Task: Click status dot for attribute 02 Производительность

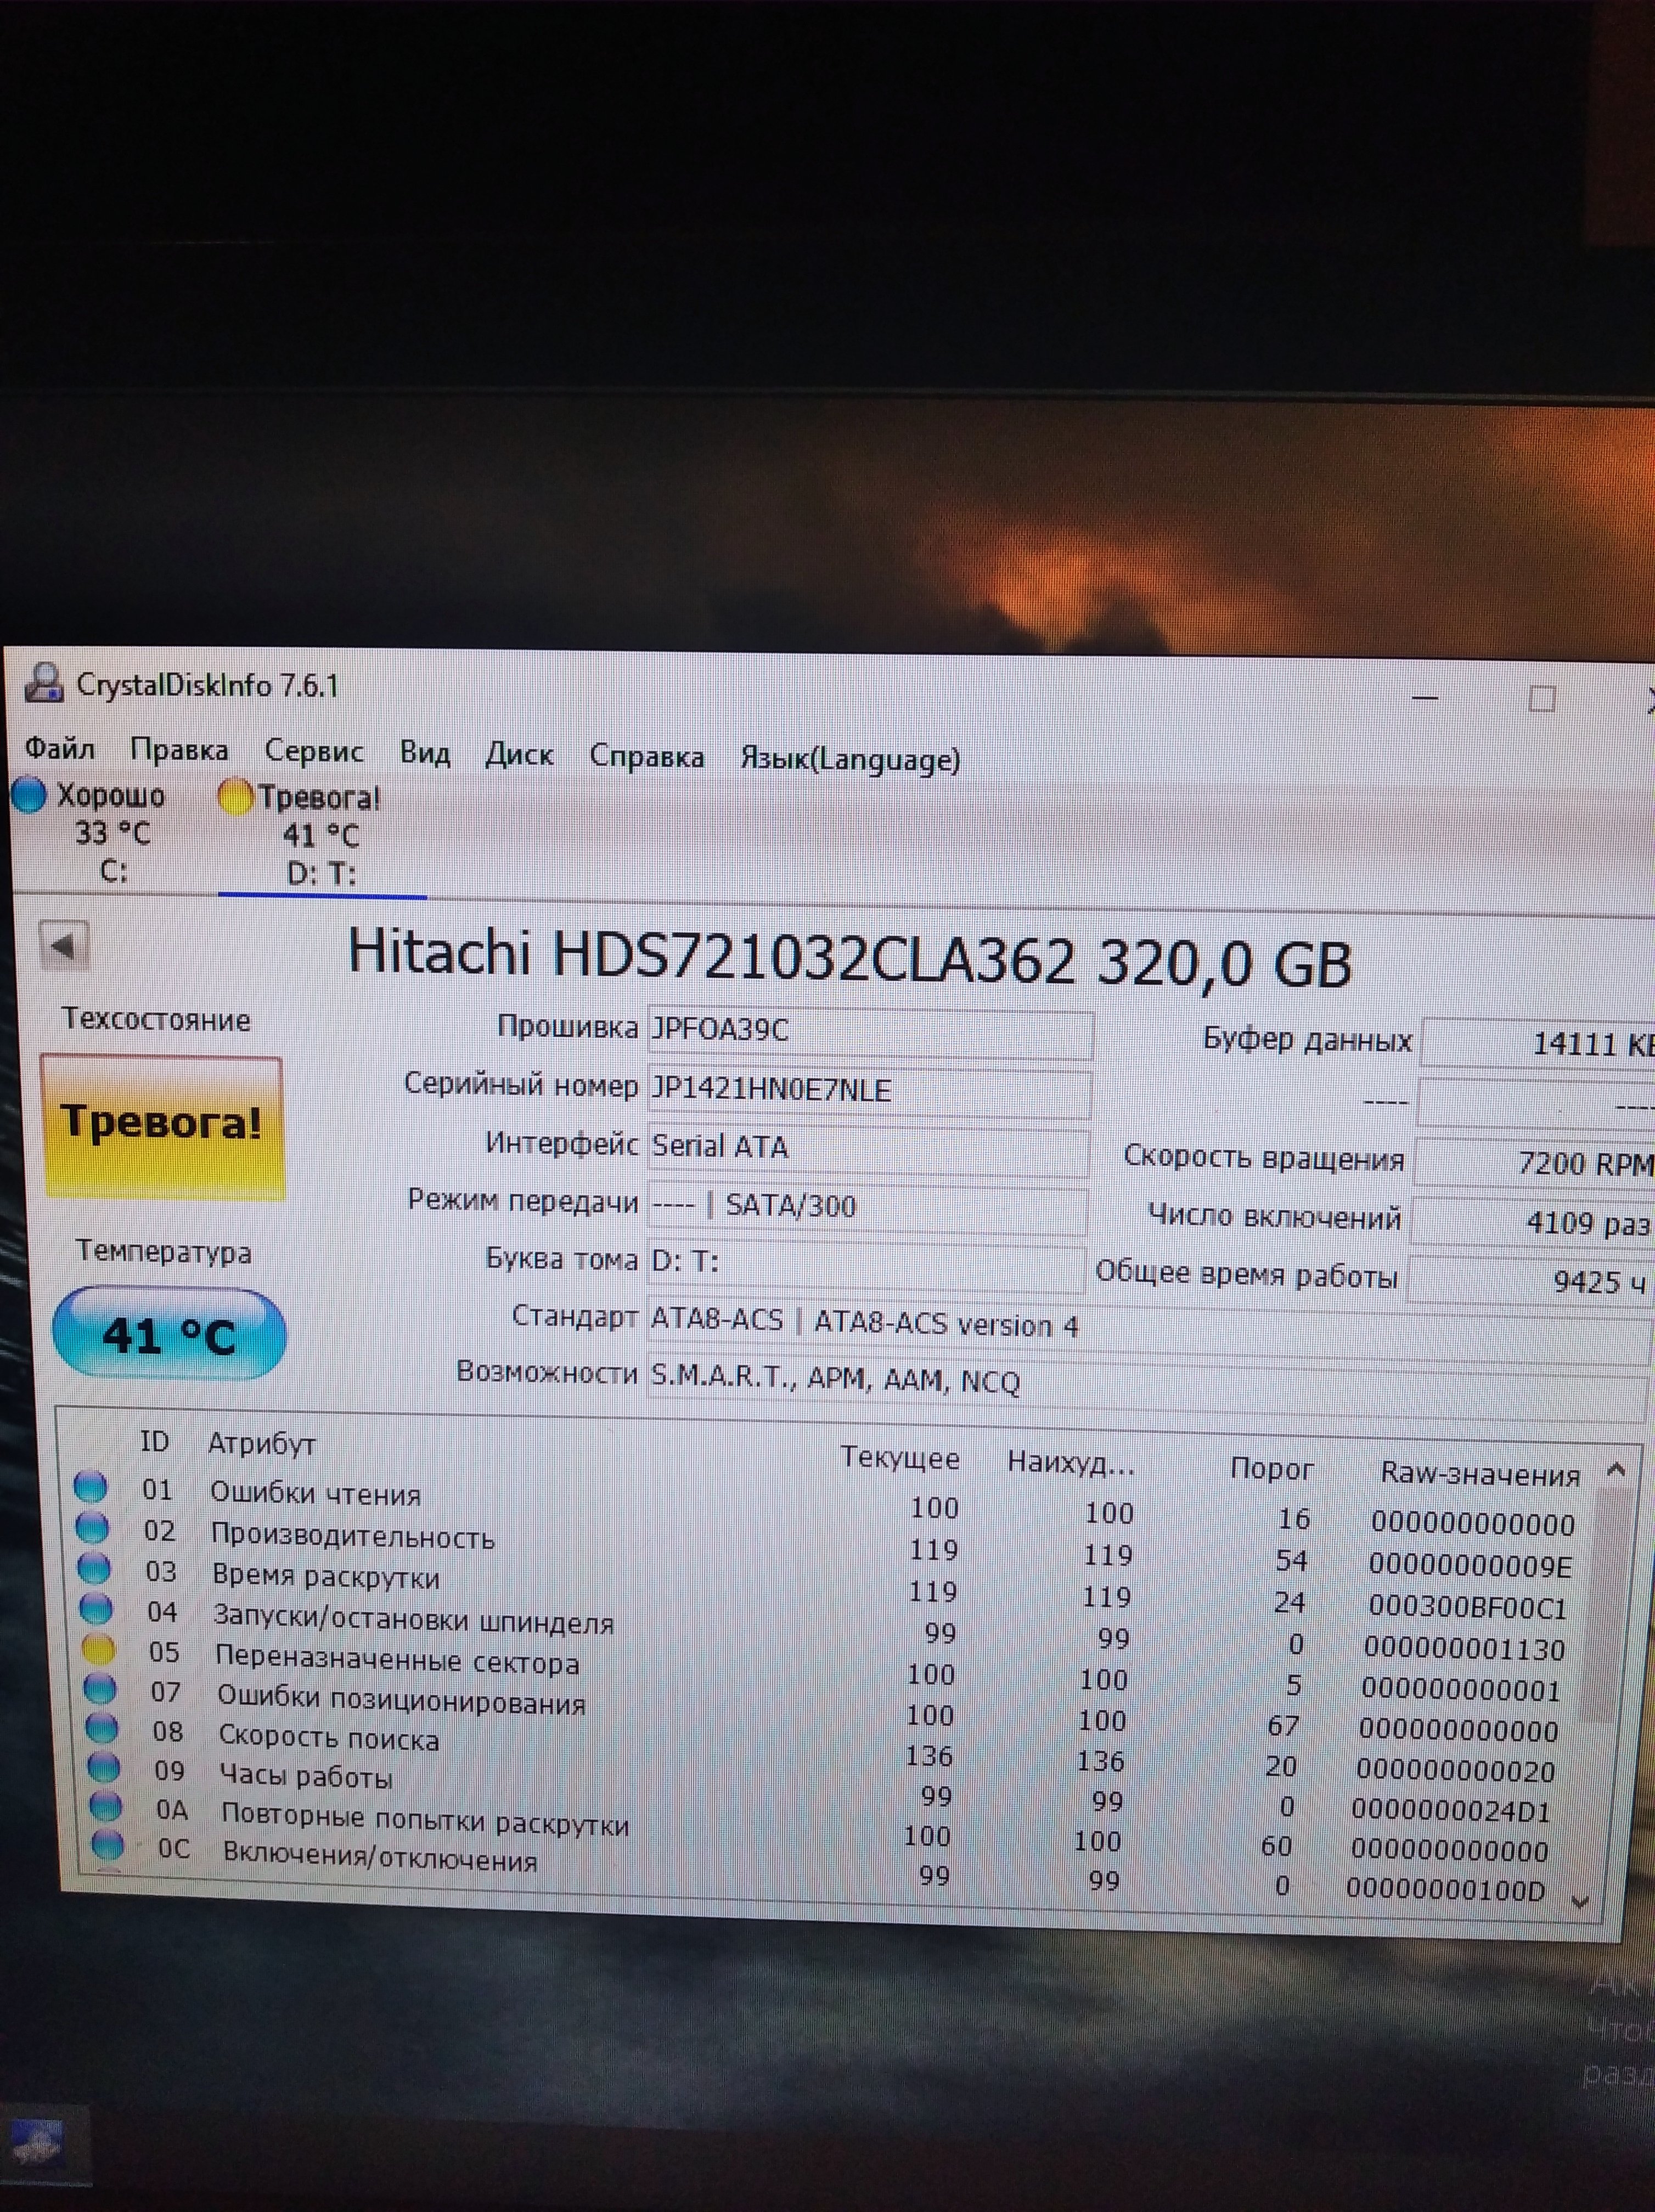Action: 93,1527
